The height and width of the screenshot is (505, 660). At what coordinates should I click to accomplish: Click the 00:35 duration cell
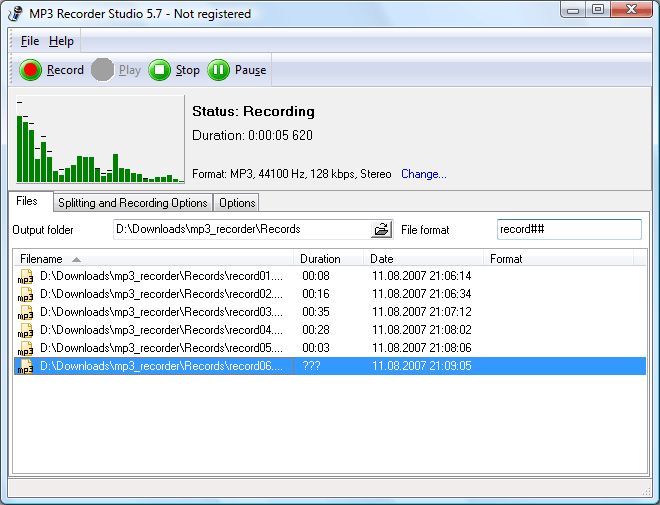pyautogui.click(x=316, y=312)
